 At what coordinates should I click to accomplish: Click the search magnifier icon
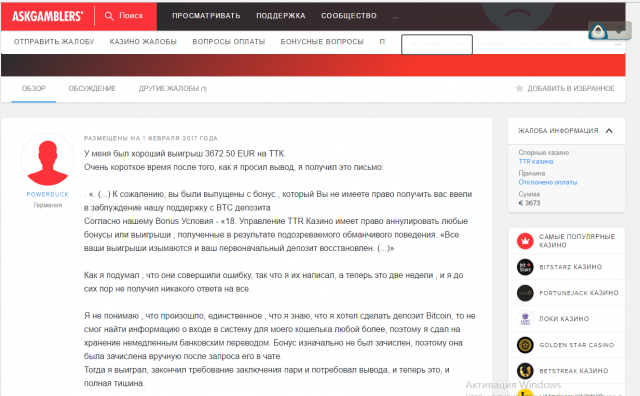tap(109, 16)
